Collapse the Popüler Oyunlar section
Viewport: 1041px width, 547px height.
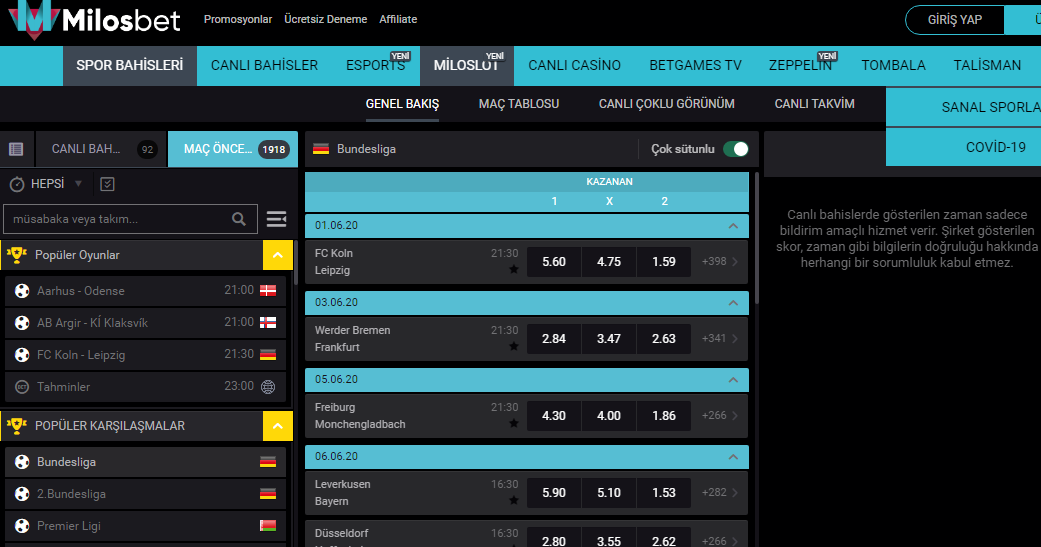click(278, 255)
